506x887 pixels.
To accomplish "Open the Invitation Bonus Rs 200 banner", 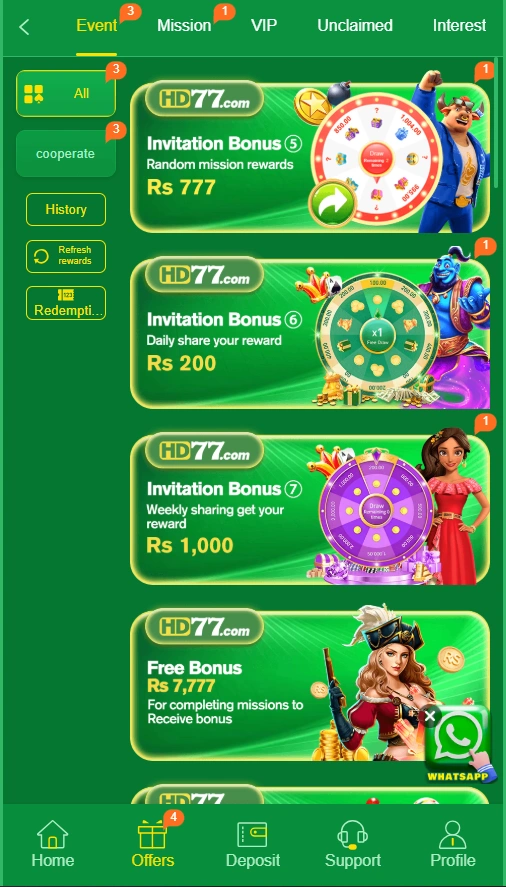I will pyautogui.click(x=310, y=333).
